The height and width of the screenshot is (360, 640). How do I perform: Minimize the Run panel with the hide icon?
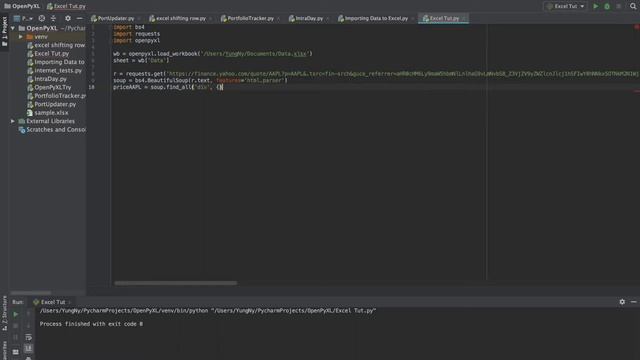point(633,302)
